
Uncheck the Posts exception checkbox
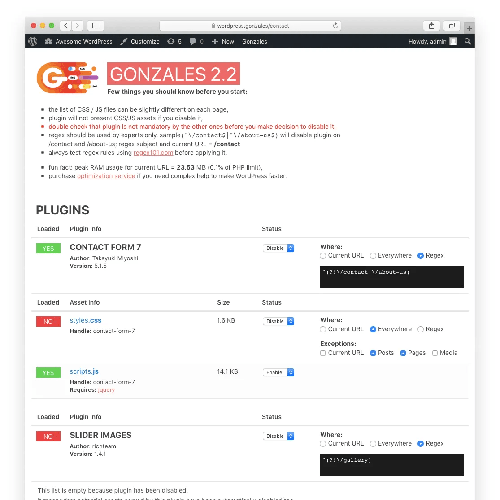[373, 353]
